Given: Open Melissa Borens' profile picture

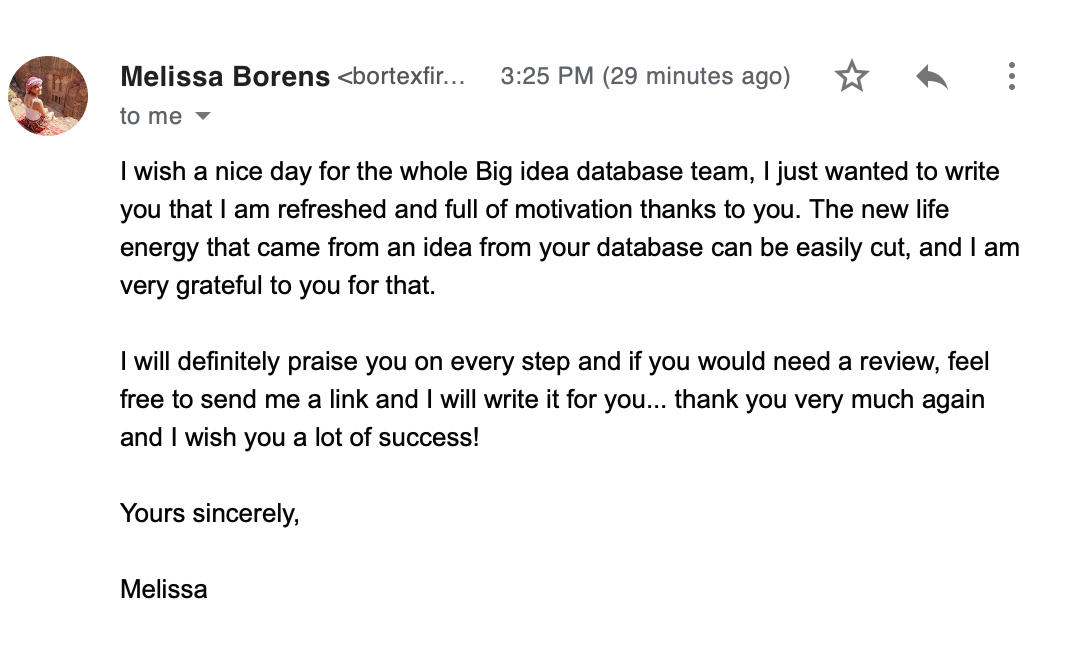Looking at the screenshot, I should click(48, 96).
